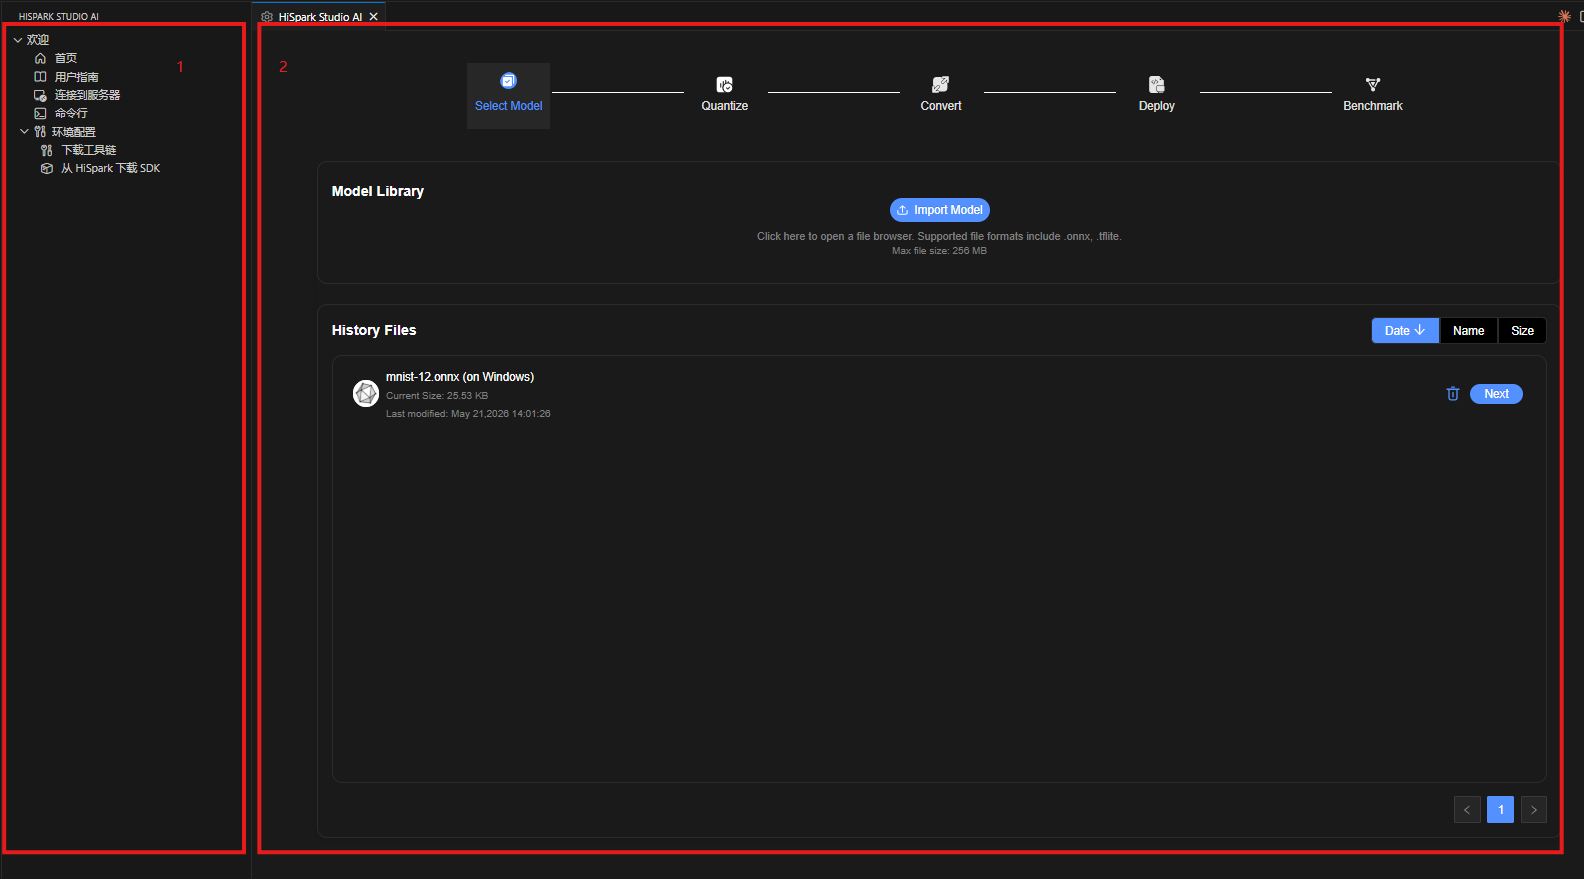Screen dimensions: 1584x879
Task: Sort history files by Name
Action: click(x=1468, y=331)
